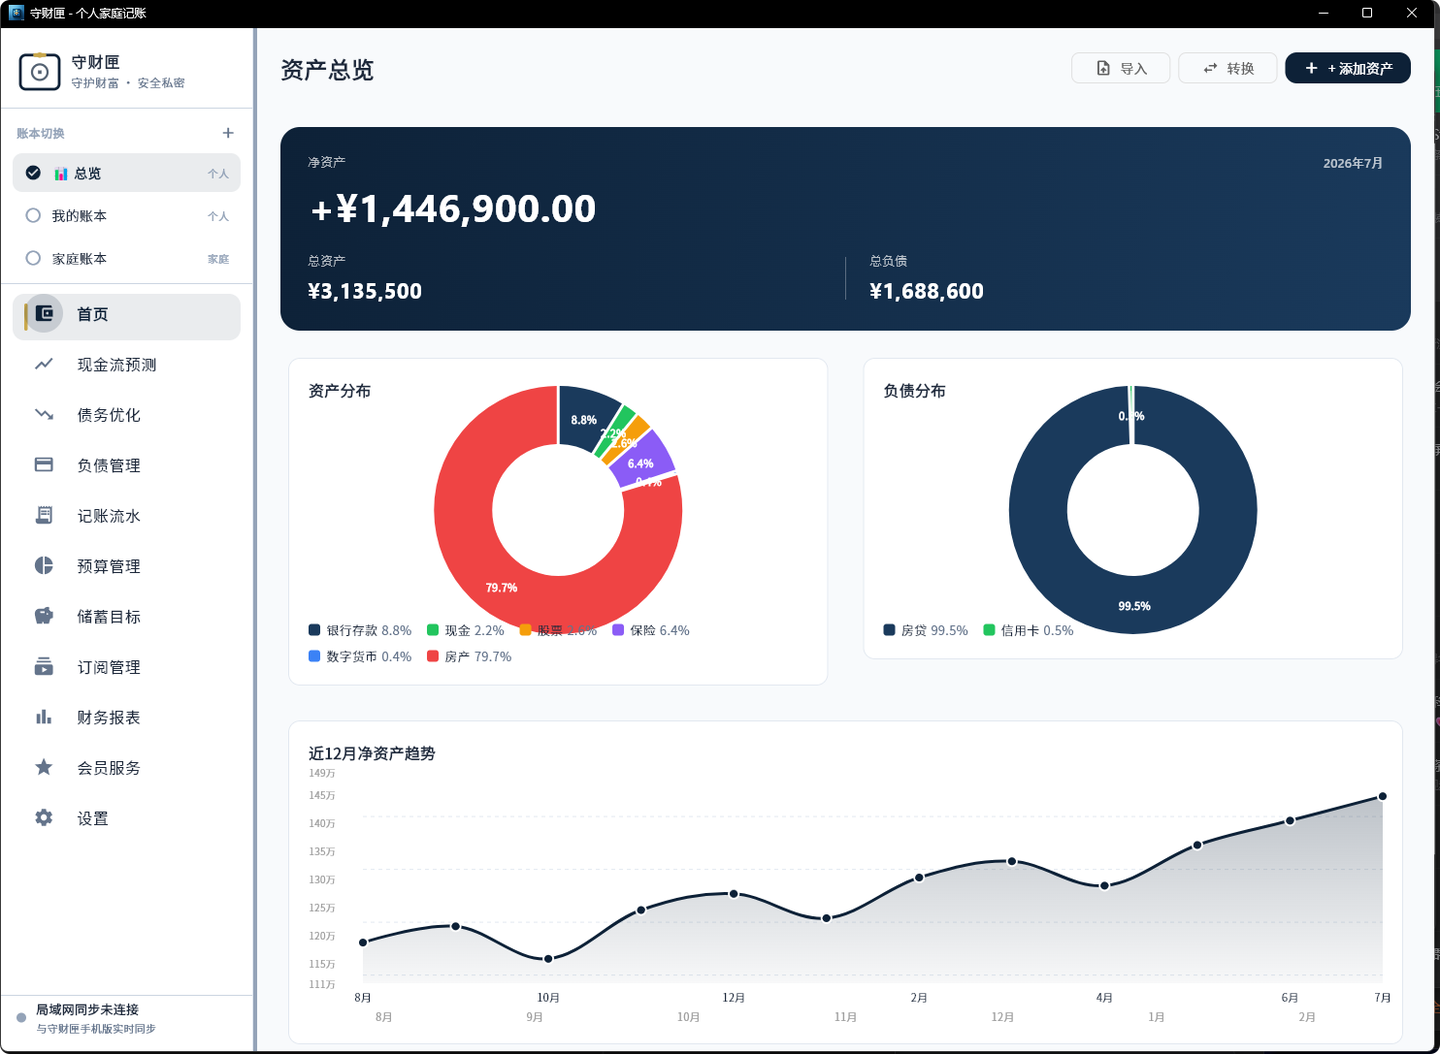This screenshot has height=1054, width=1440.
Task: Click the trend-up icon for 现金流预测
Action: [44, 364]
